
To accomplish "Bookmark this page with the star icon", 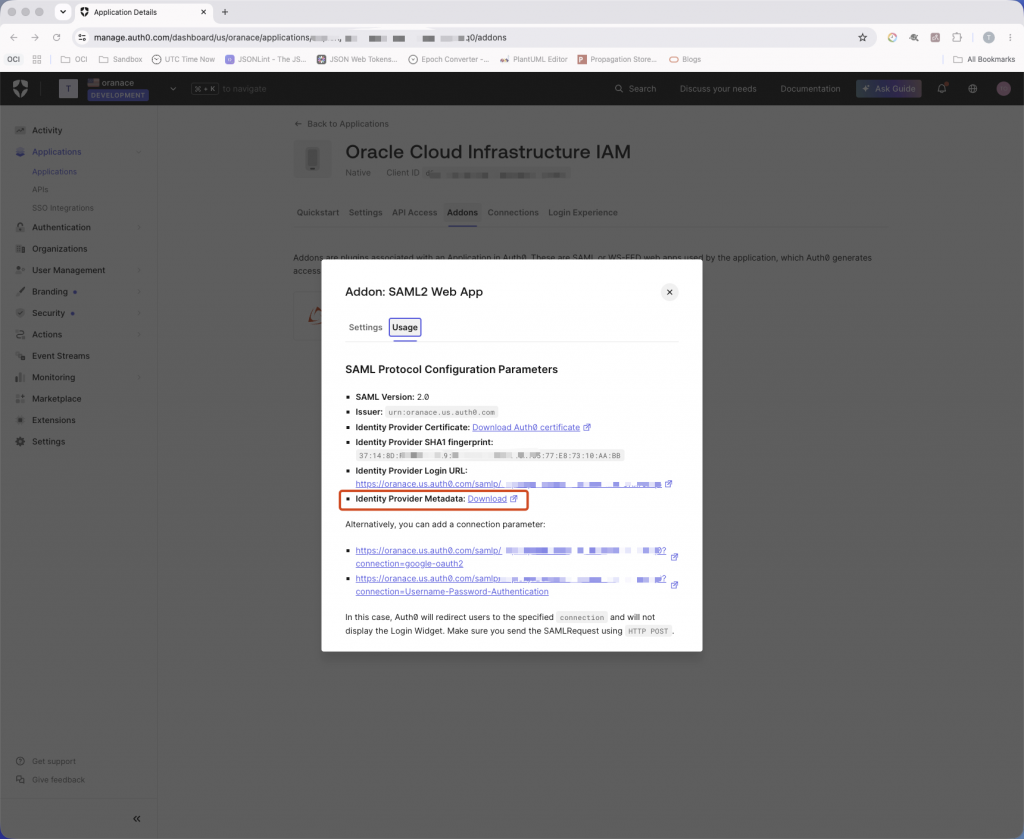I will [x=862, y=38].
